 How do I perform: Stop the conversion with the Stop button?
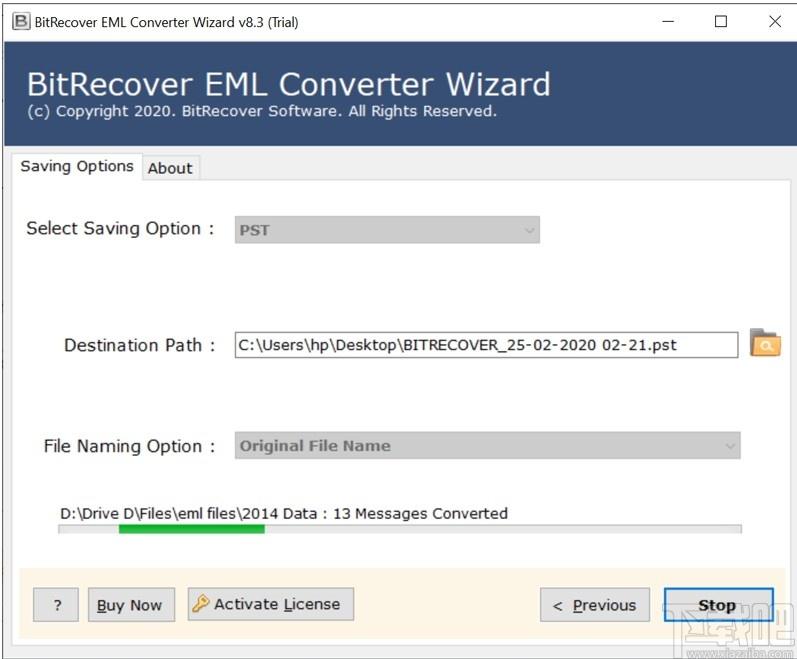pyautogui.click(x=718, y=605)
